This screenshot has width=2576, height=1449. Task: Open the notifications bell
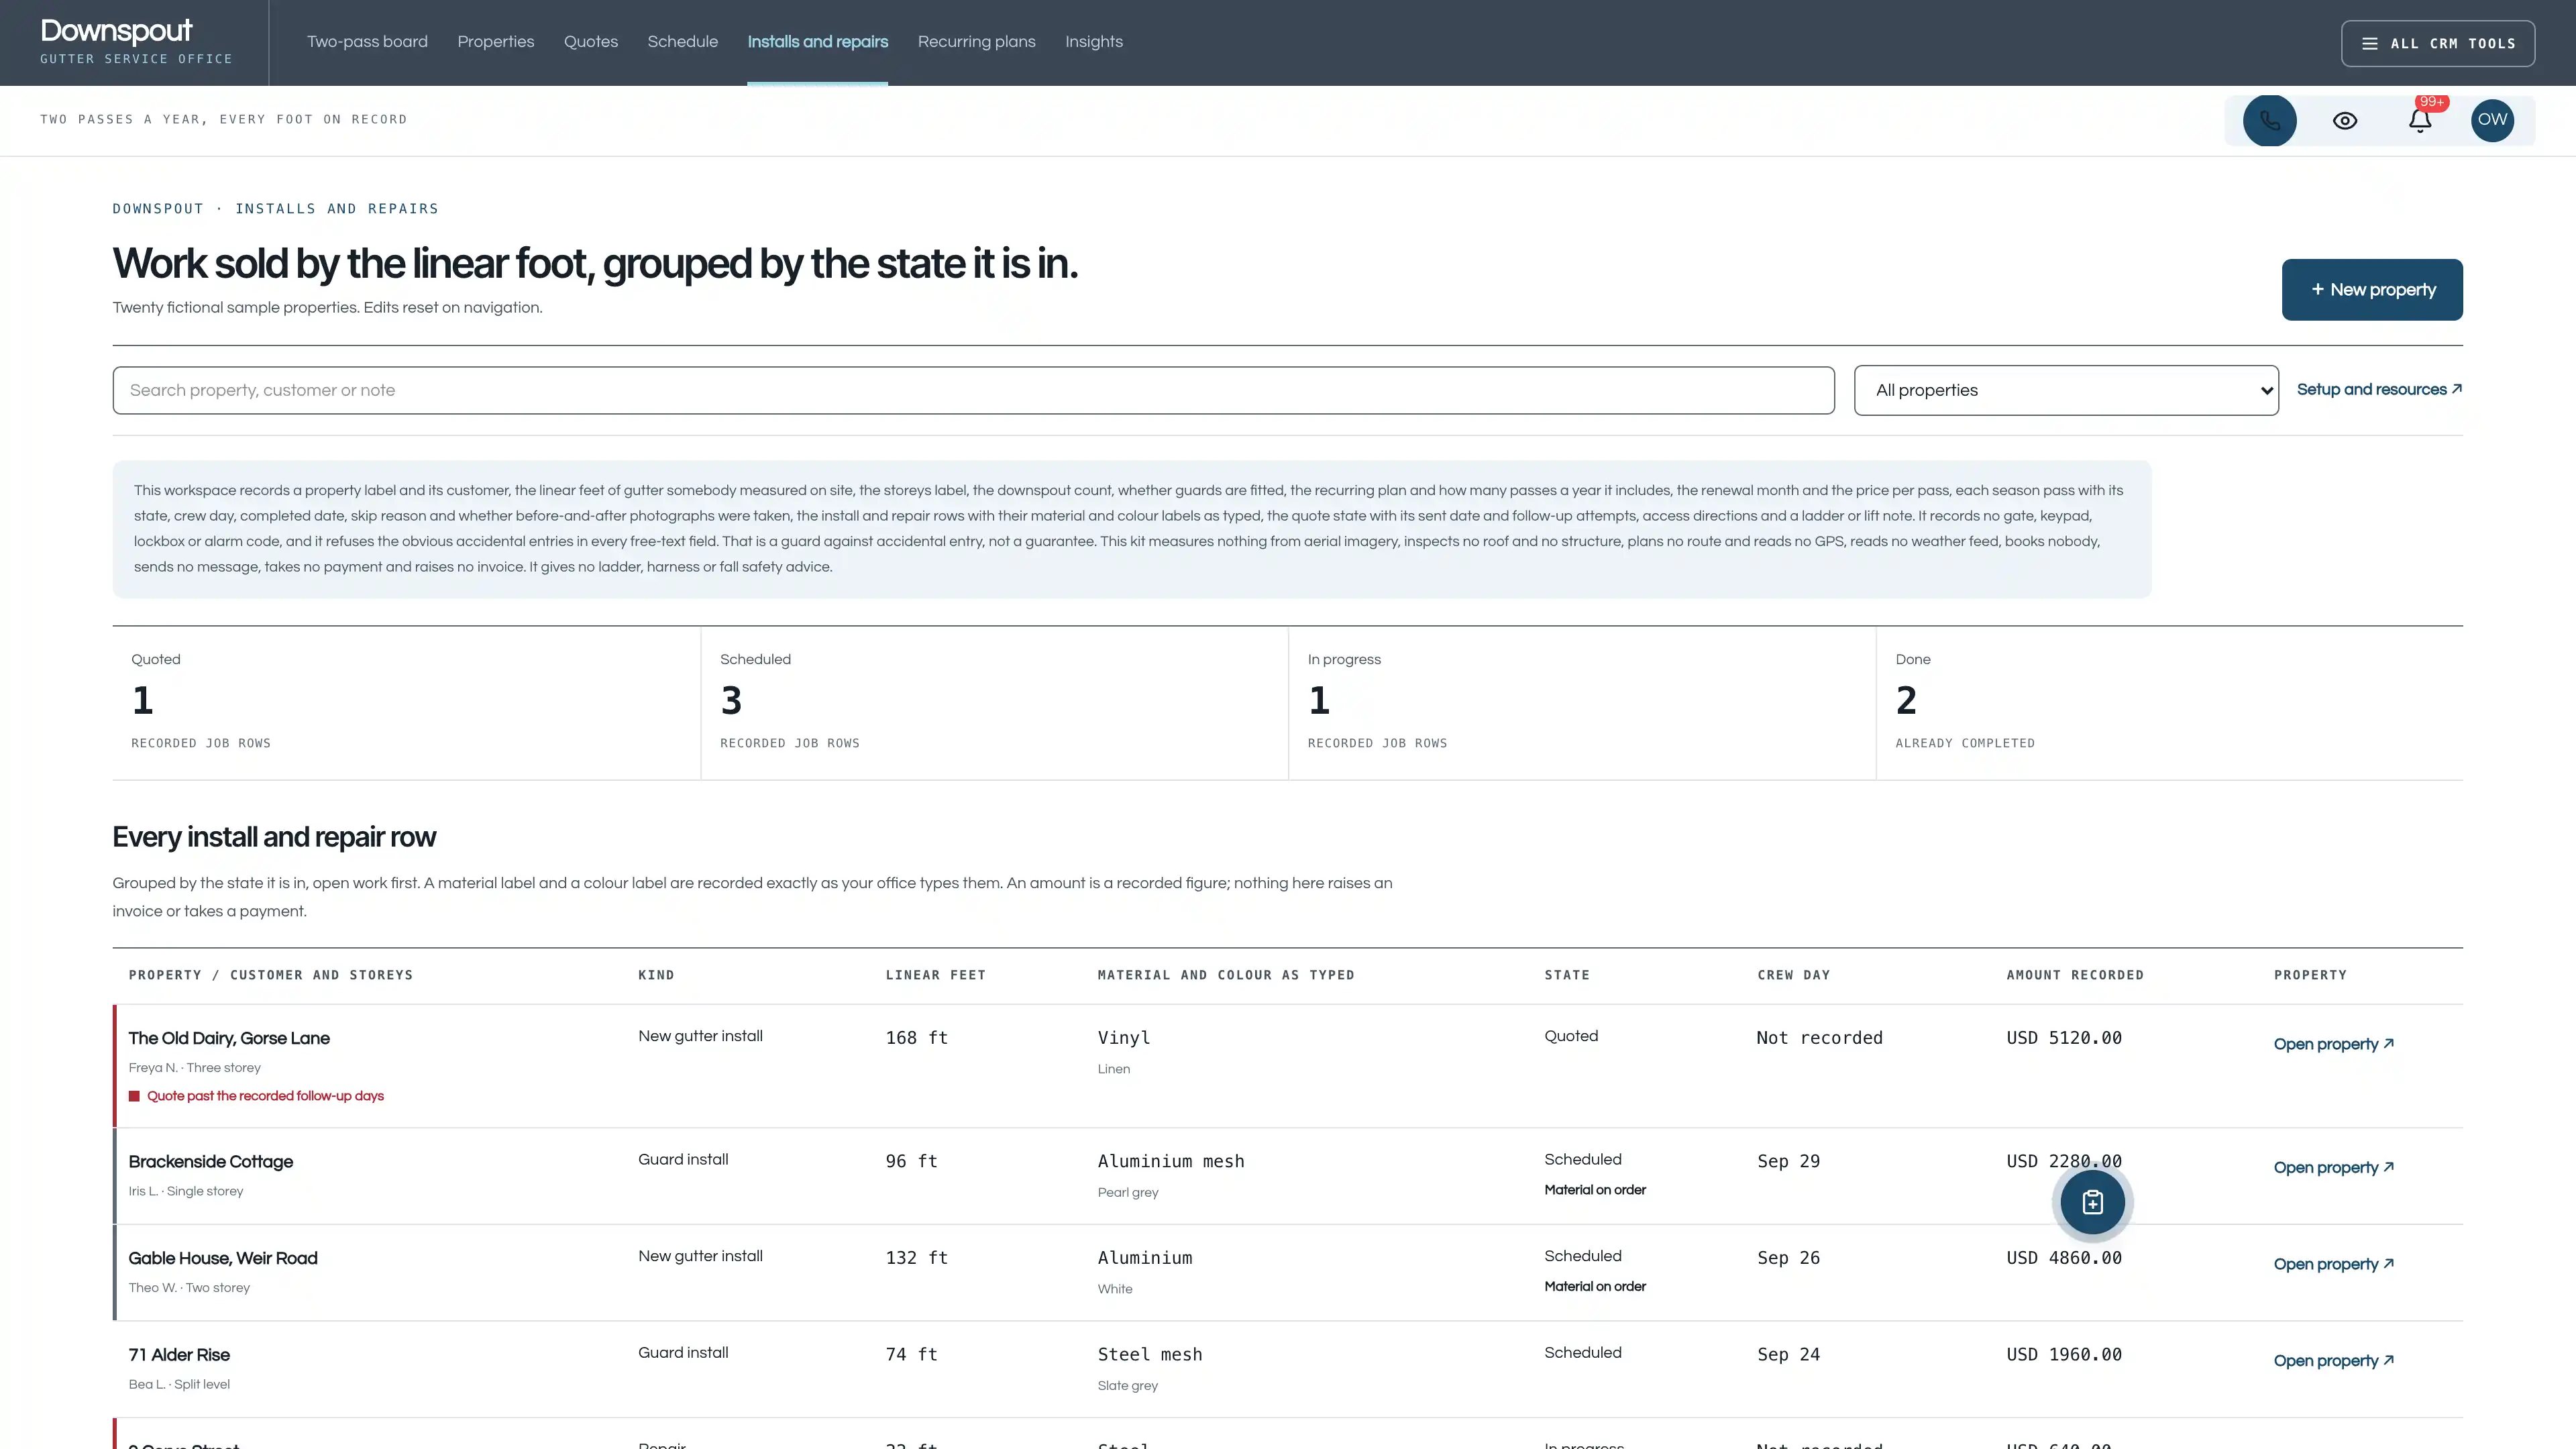2419,120
